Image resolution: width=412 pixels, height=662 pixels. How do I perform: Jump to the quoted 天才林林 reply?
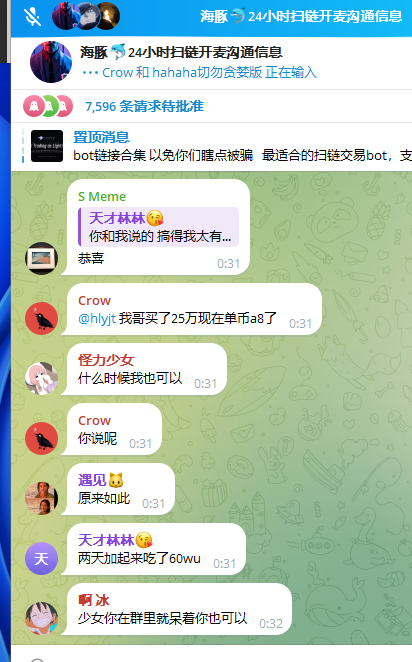pos(159,227)
